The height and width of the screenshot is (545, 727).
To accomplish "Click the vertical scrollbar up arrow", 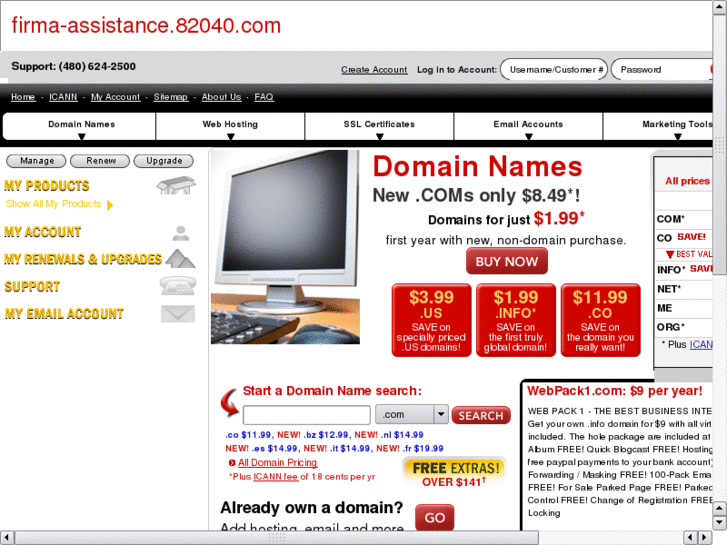I will click(720, 7).
